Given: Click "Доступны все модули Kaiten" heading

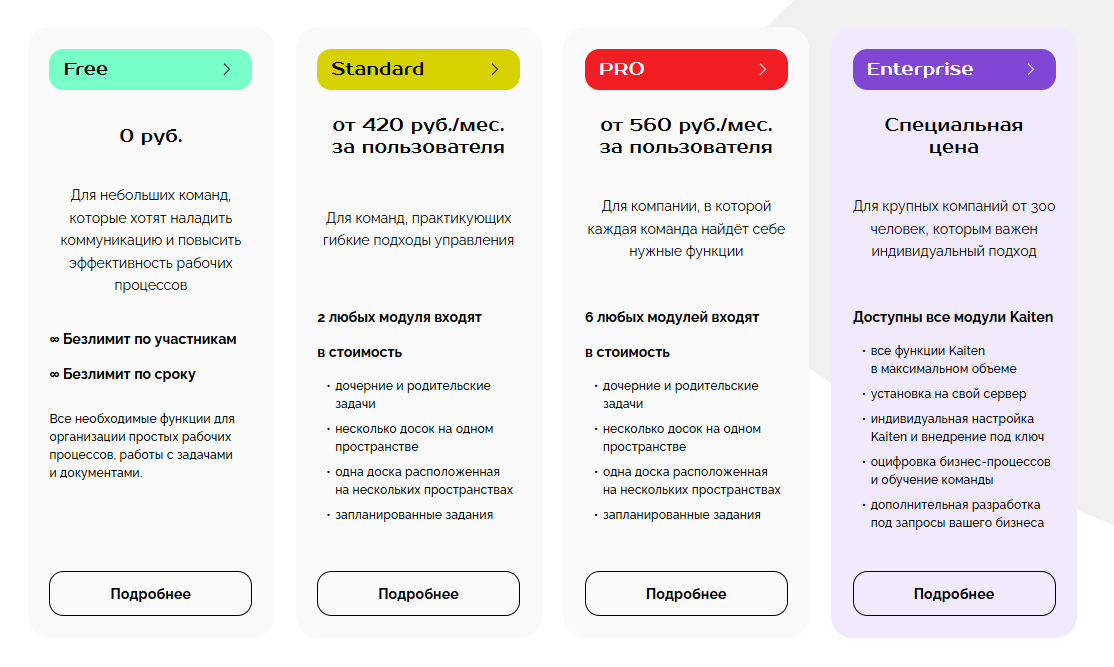Looking at the screenshot, I should (953, 317).
